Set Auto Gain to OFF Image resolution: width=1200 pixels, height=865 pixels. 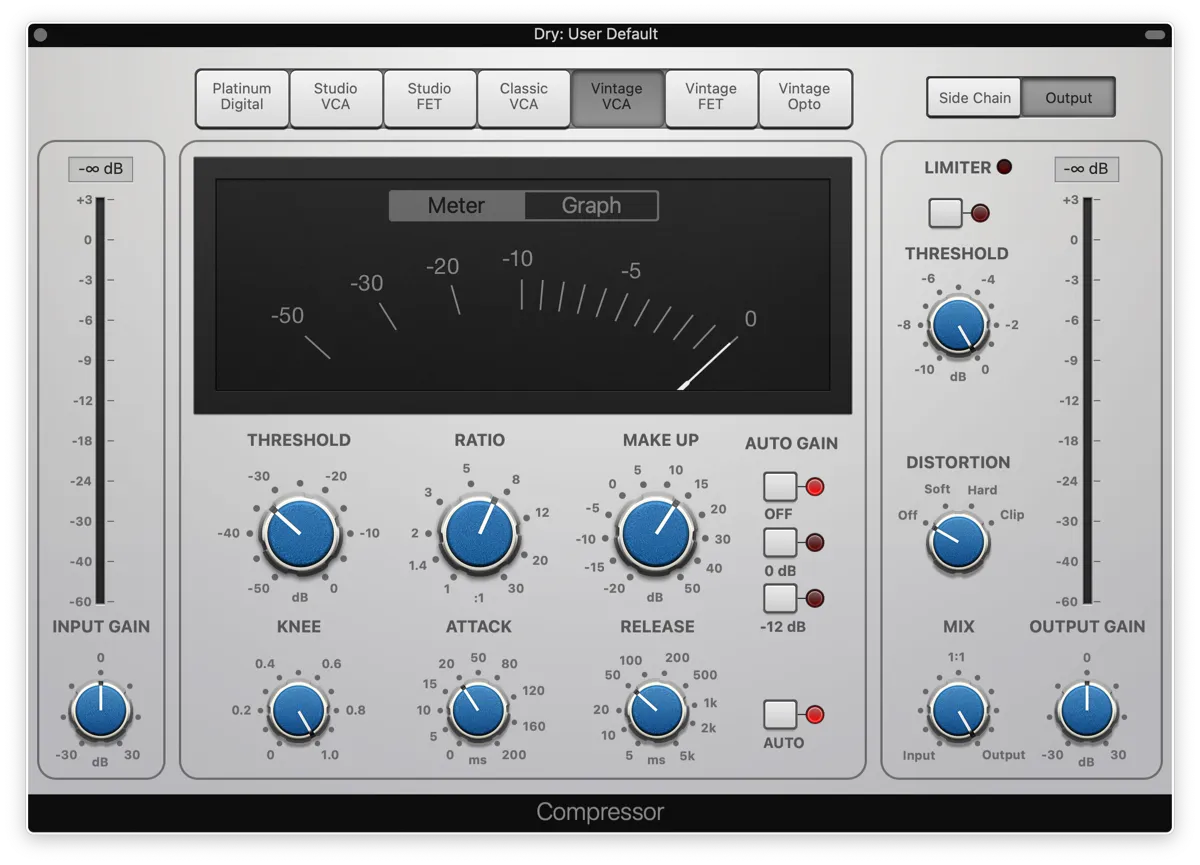tap(780, 487)
